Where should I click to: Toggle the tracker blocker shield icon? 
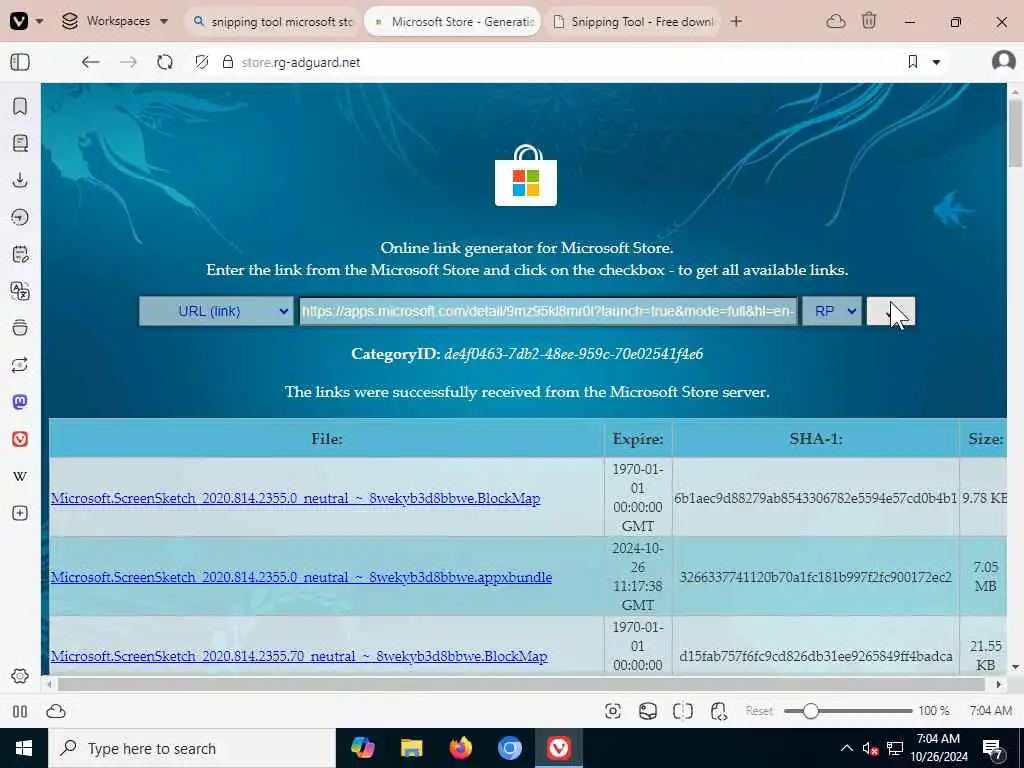202,62
